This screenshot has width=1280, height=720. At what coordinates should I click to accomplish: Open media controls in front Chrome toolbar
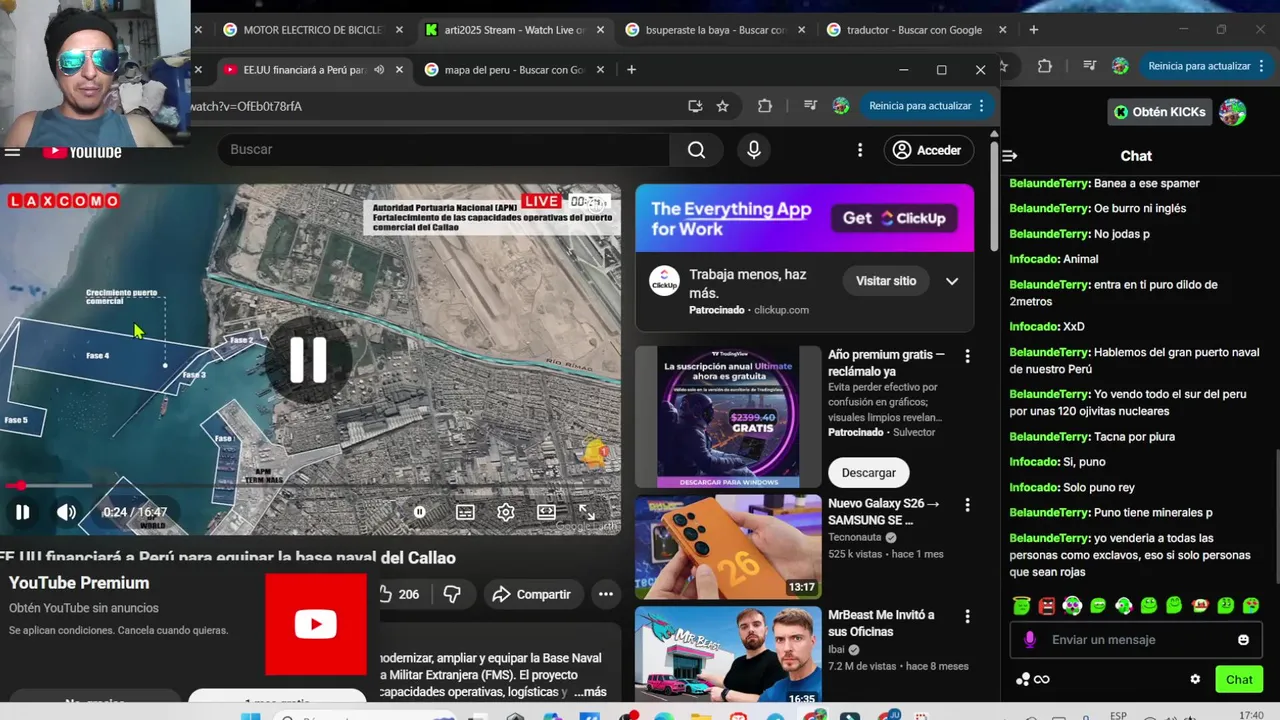click(810, 106)
